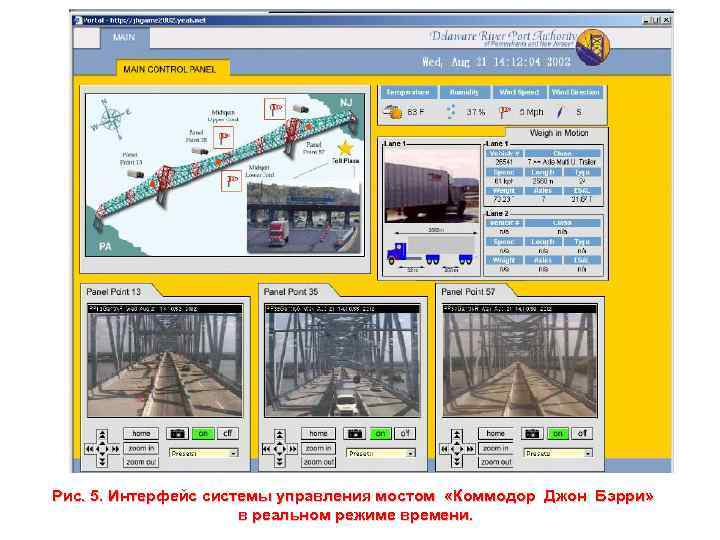Switch to the MAIN tab
The image size is (720, 540).
124,37
